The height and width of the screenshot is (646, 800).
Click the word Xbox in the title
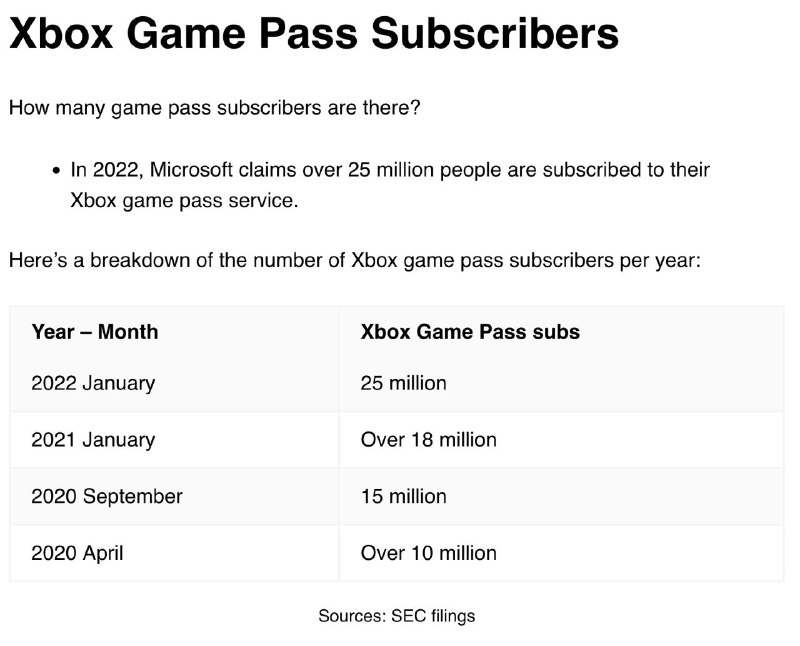(61, 34)
